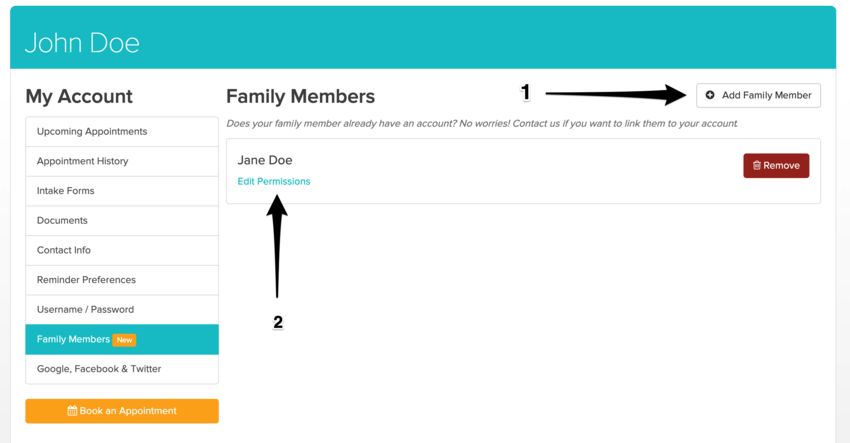This screenshot has height=443, width=850.
Task: Click the Jane Doe family member name
Action: (265, 160)
